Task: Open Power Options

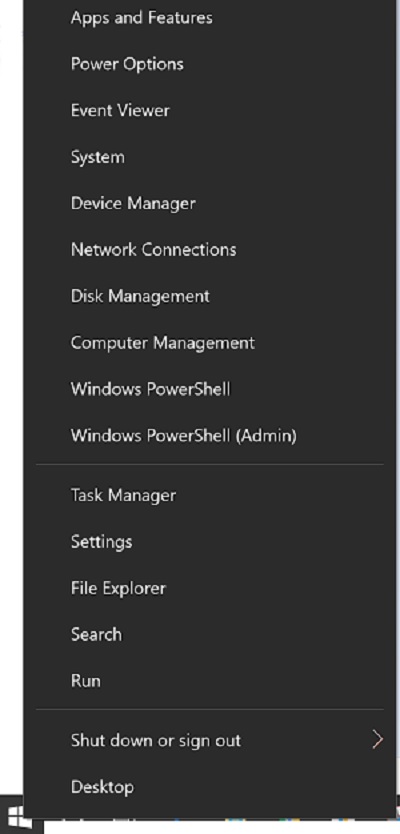Action: pyautogui.click(x=127, y=64)
